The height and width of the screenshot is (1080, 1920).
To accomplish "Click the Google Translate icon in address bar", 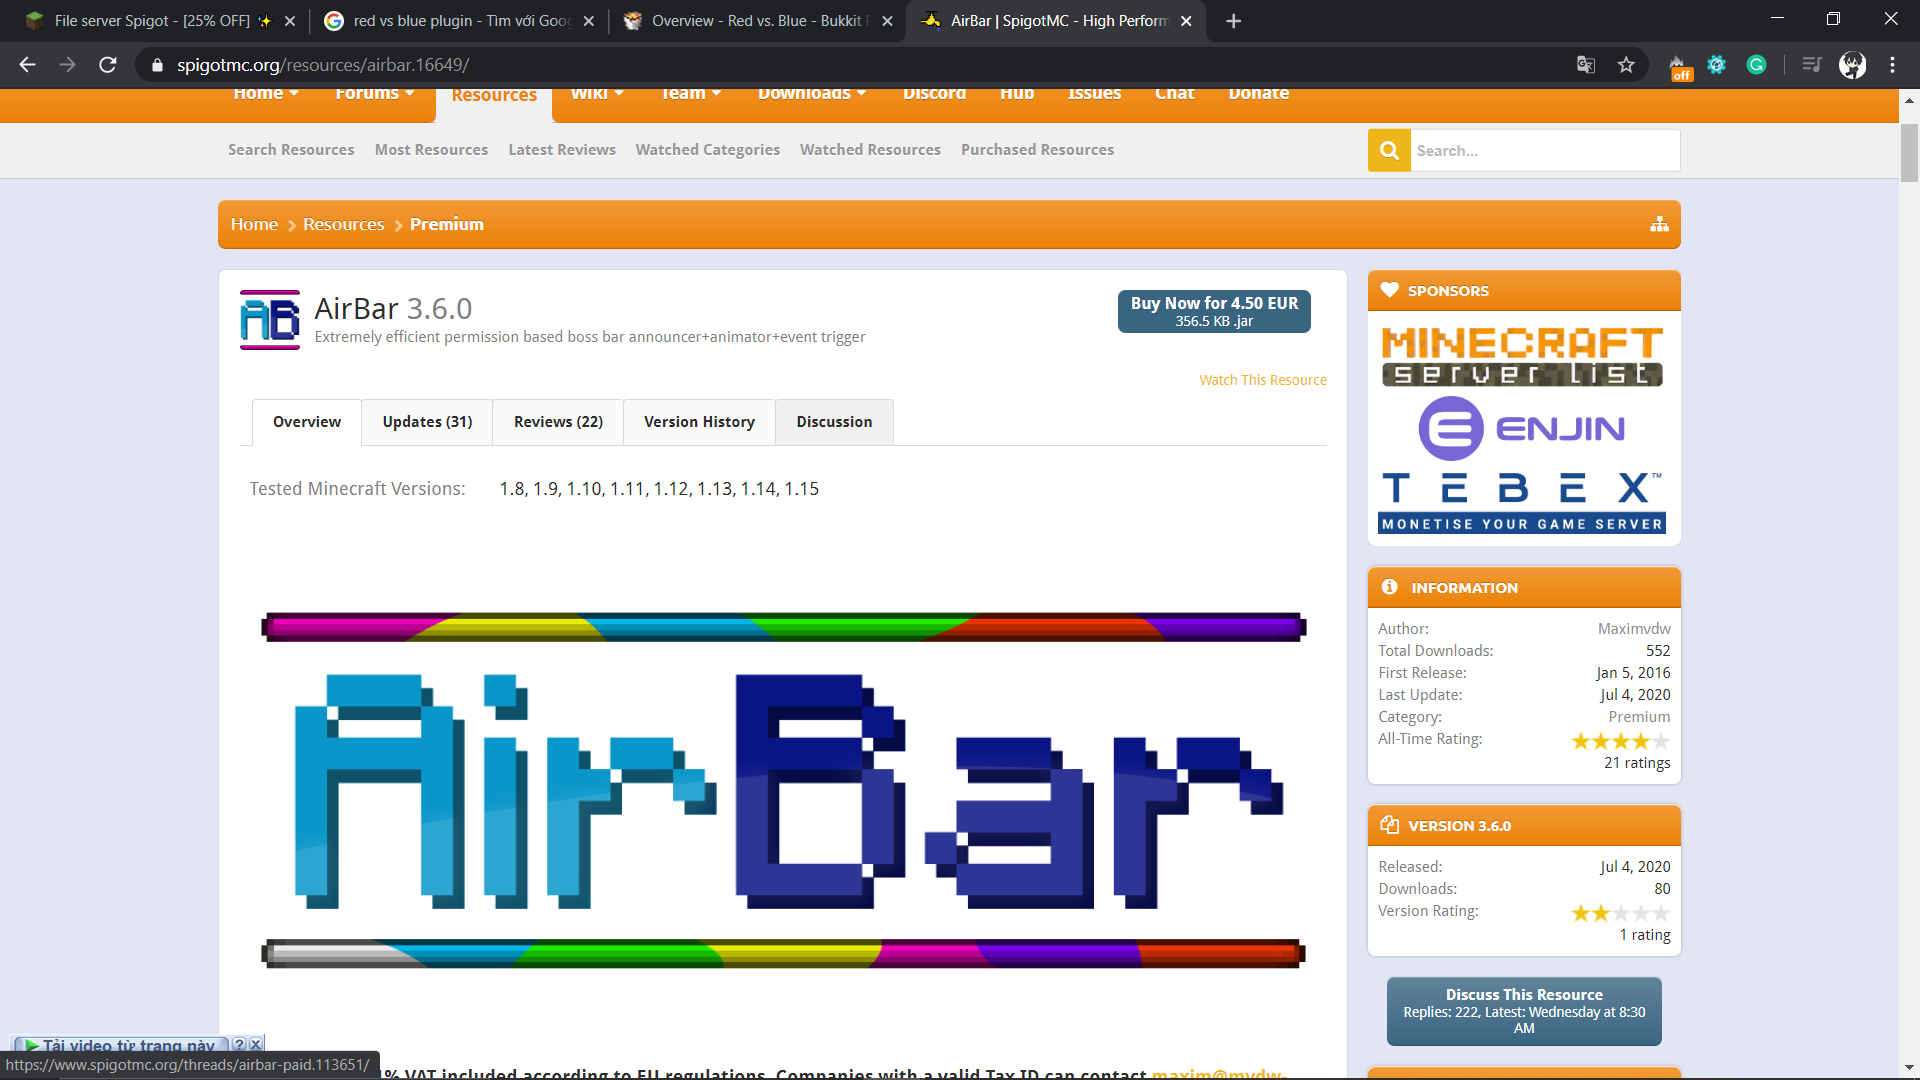I will click(x=1586, y=65).
